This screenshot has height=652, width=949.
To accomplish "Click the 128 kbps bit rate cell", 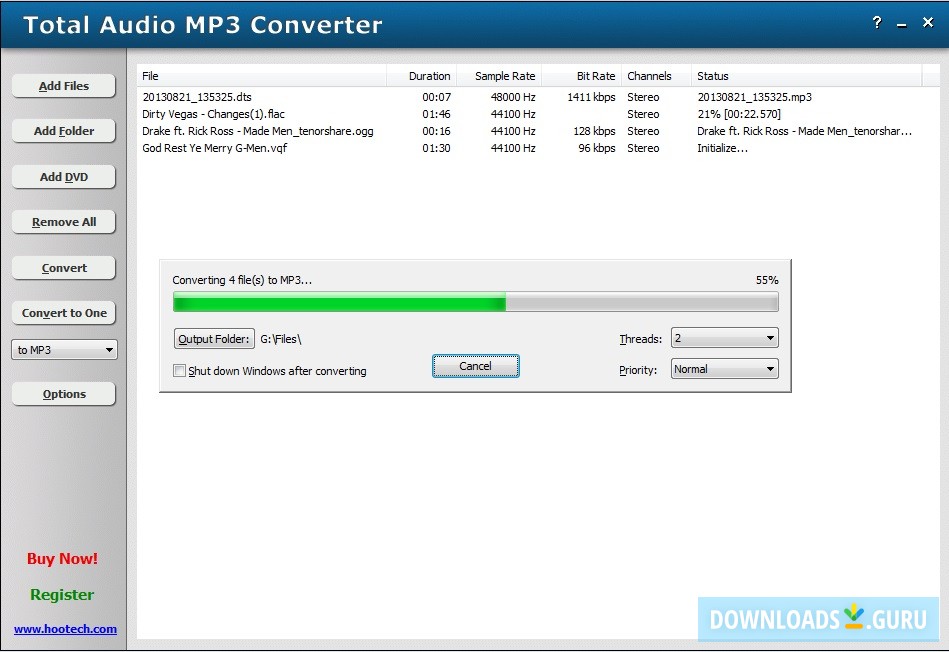I will [x=594, y=131].
